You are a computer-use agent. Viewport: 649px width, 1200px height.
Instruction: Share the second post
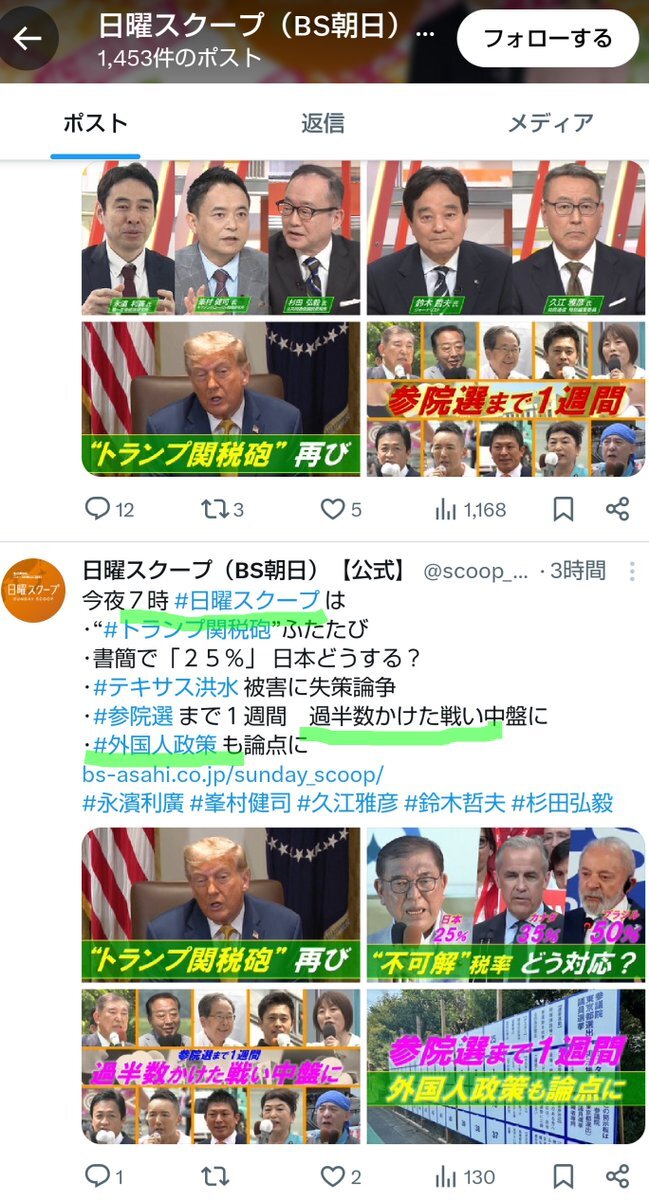coord(617,1176)
